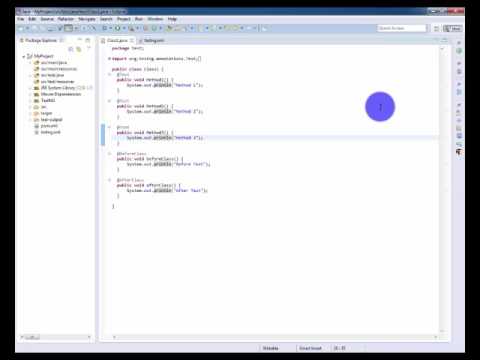Select the JRE System Library entry
This screenshot has height=360, width=480.
pos(63,88)
